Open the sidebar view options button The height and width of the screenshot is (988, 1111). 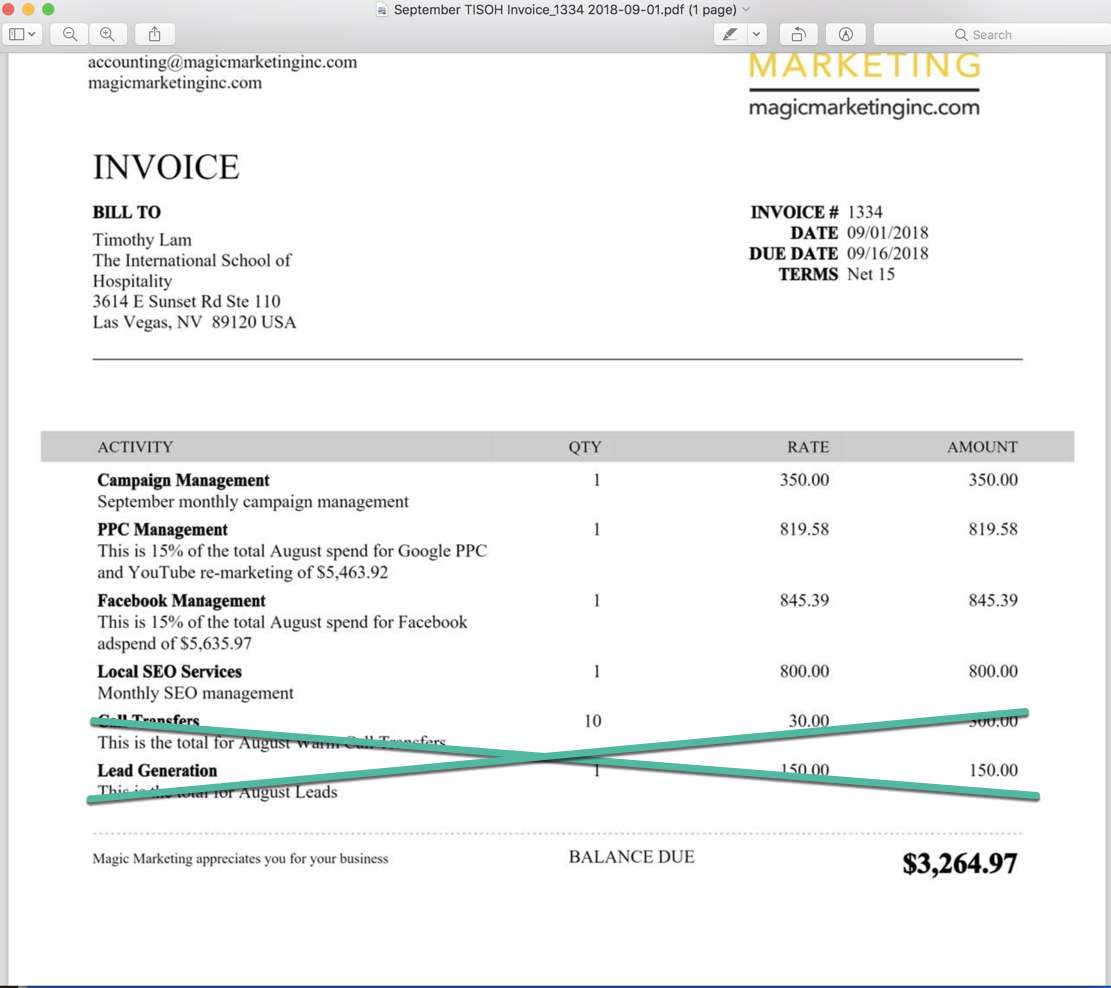click(x=22, y=34)
